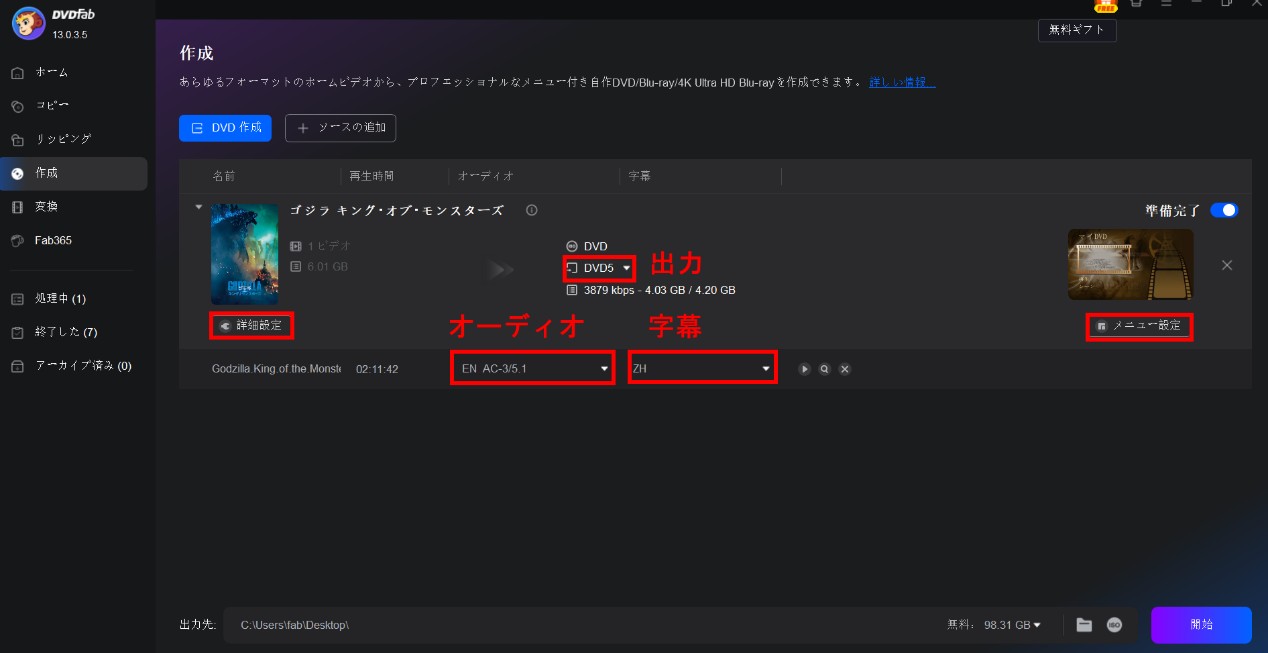The height and width of the screenshot is (653, 1268).
Task: Click ソースの追加 button
Action: (341, 128)
